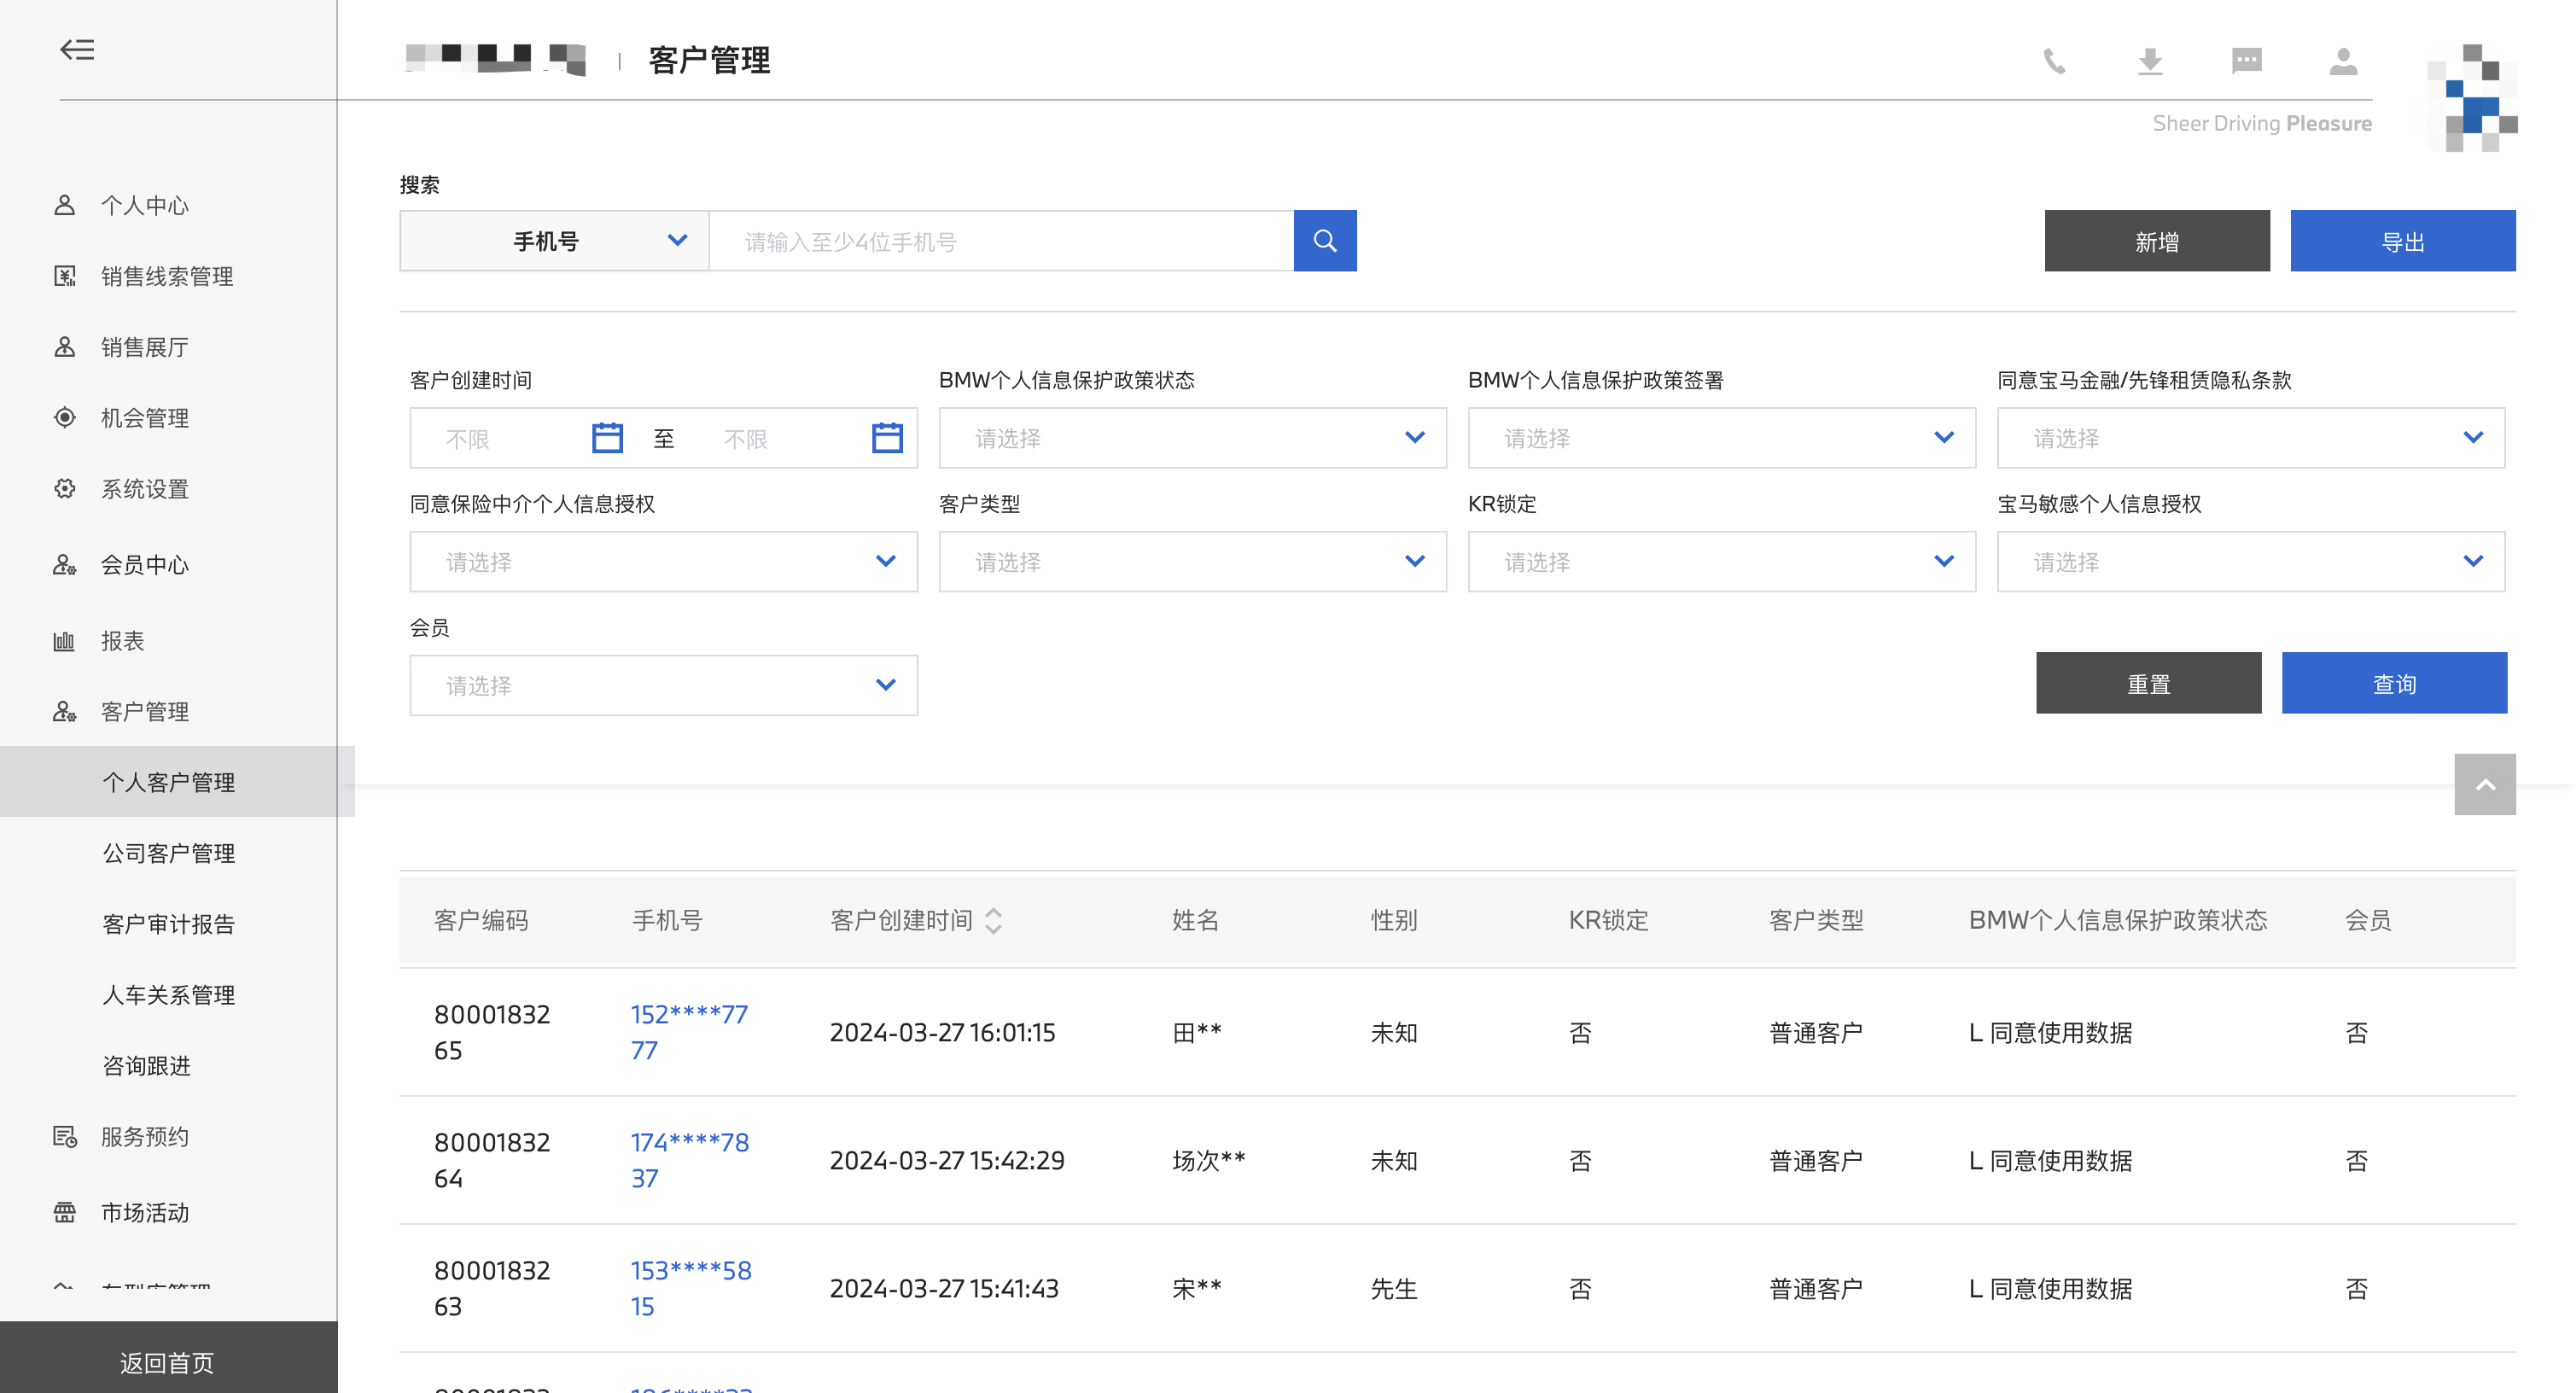Click the 重置 reset button

[2148, 683]
